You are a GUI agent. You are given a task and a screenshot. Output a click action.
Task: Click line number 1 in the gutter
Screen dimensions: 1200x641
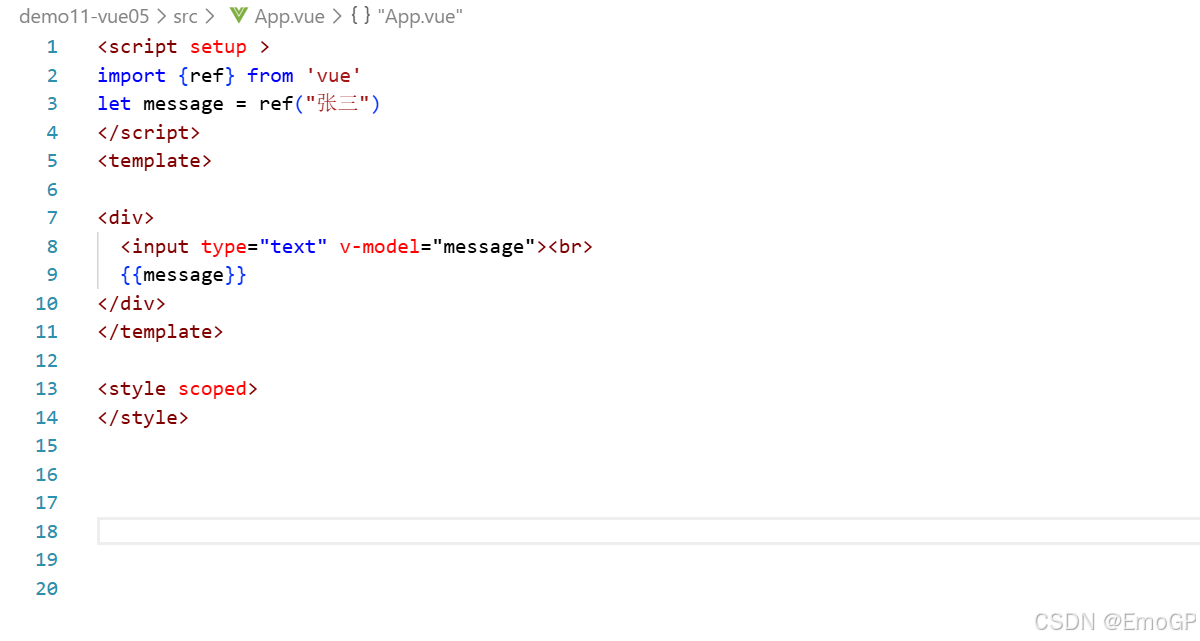(x=52, y=47)
